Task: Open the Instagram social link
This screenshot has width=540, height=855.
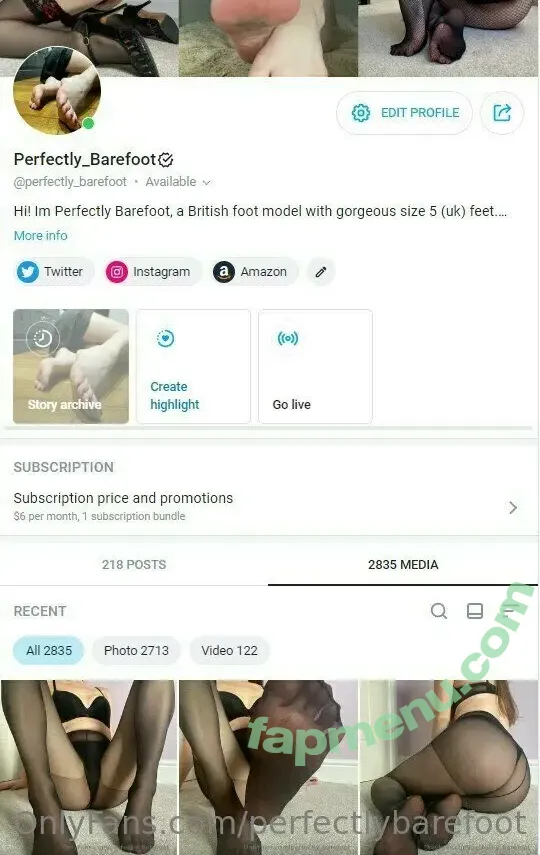Action: coord(151,272)
